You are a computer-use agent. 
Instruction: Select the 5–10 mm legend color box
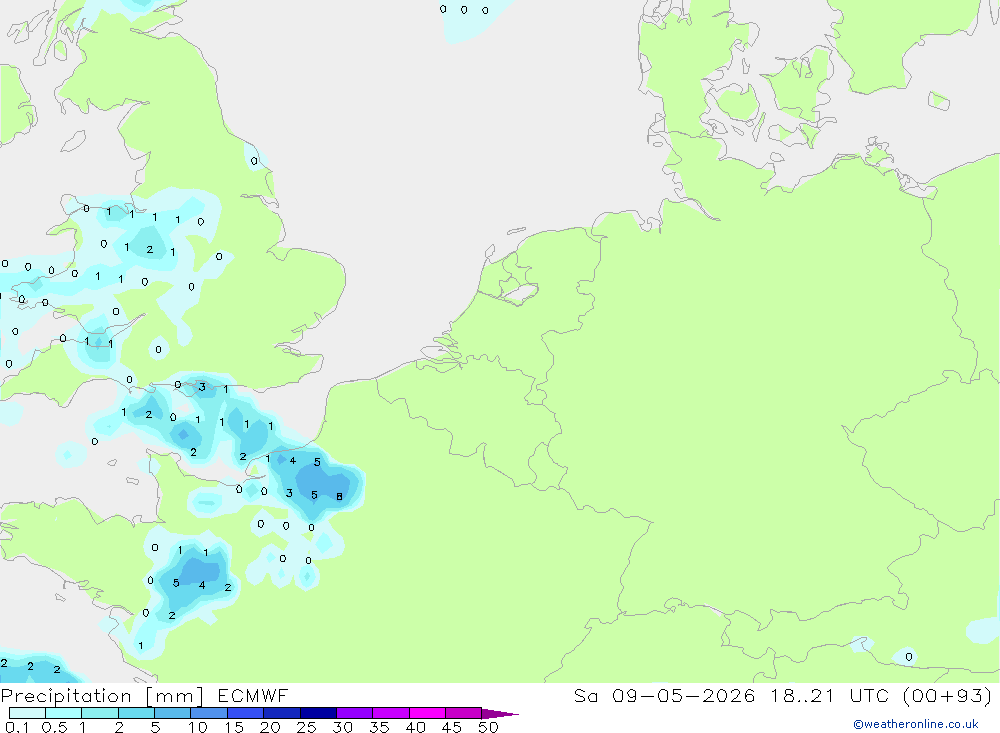point(173,713)
